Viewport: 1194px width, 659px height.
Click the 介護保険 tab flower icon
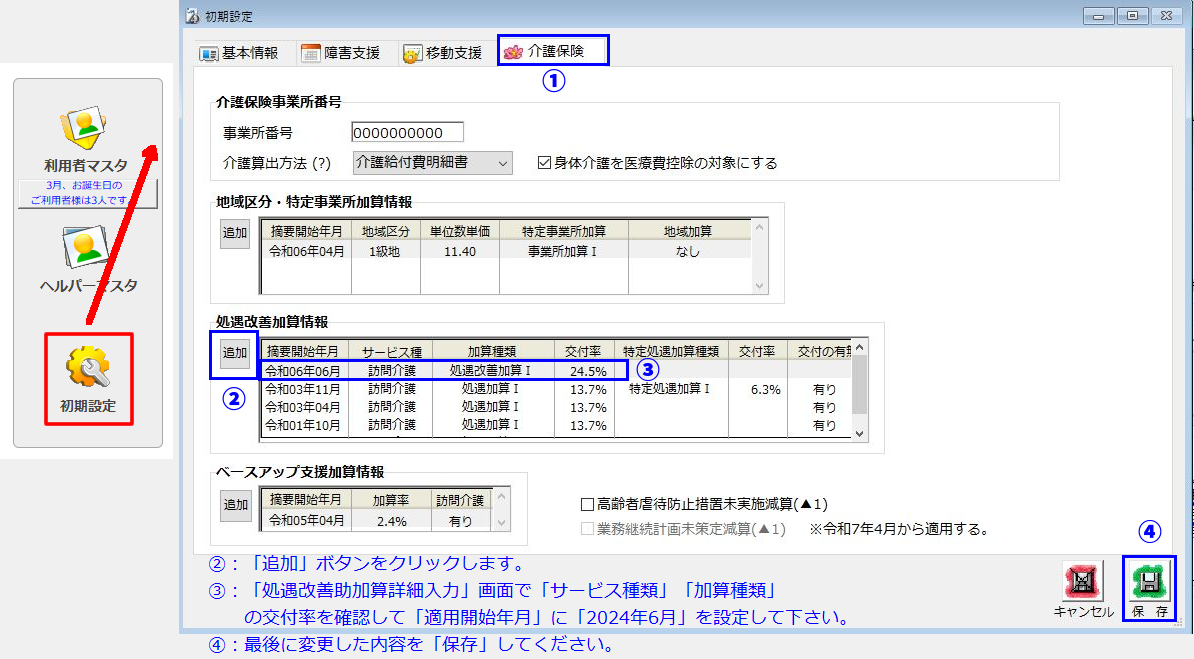tap(513, 52)
